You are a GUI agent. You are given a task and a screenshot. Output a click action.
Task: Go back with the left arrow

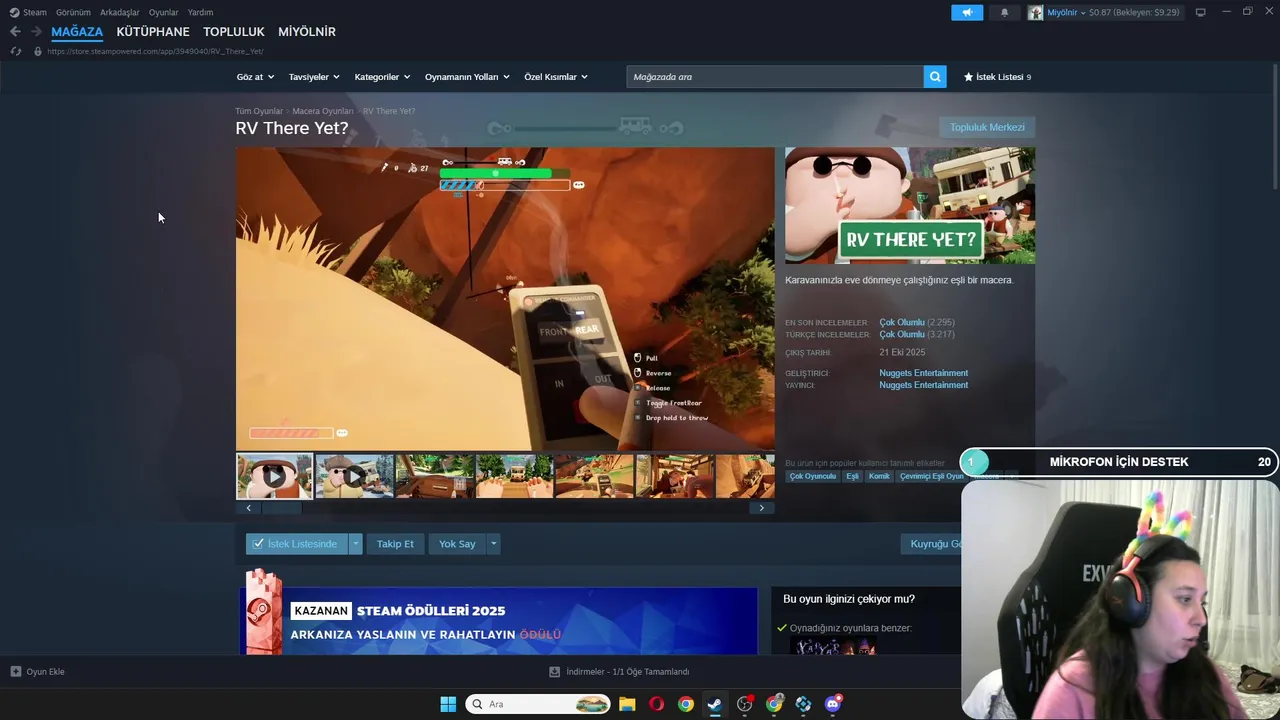click(x=15, y=32)
